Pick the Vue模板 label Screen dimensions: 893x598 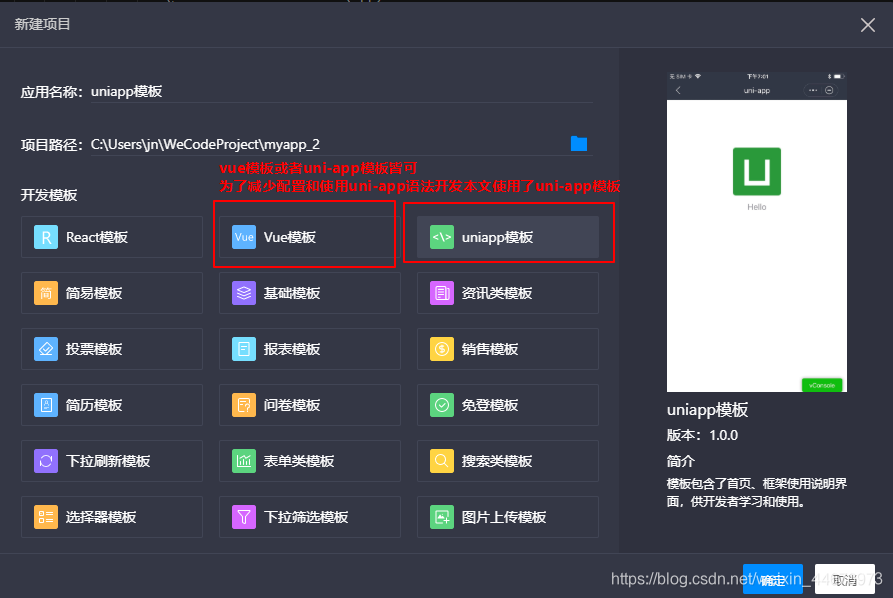pyautogui.click(x=289, y=237)
